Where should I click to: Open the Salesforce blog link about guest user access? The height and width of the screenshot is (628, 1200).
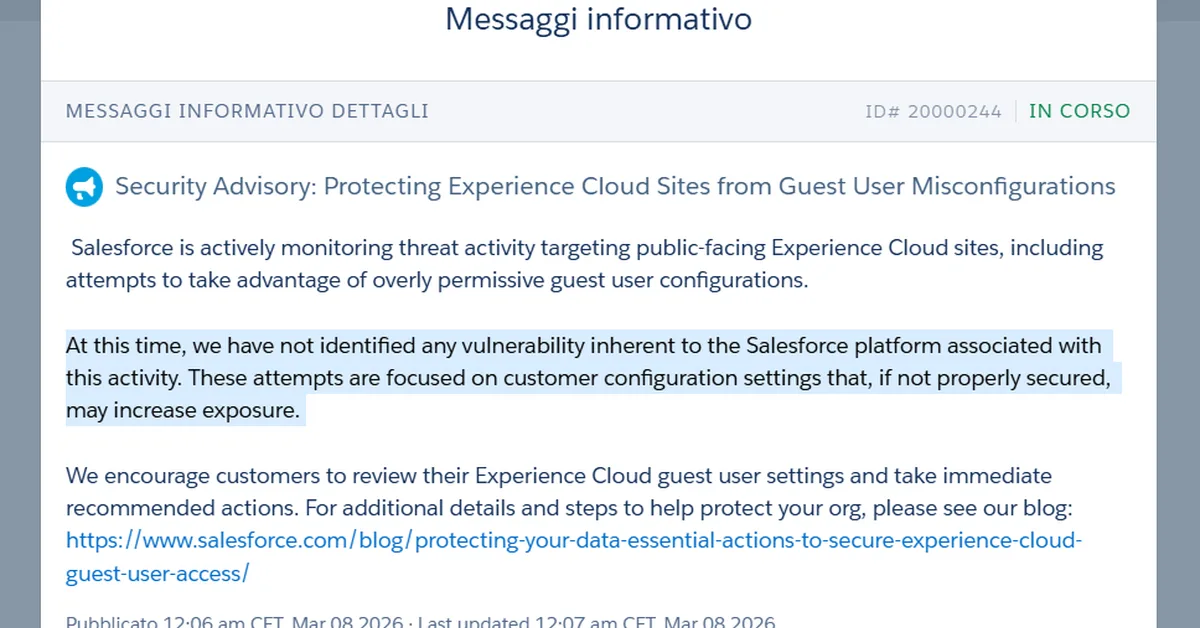tap(572, 539)
